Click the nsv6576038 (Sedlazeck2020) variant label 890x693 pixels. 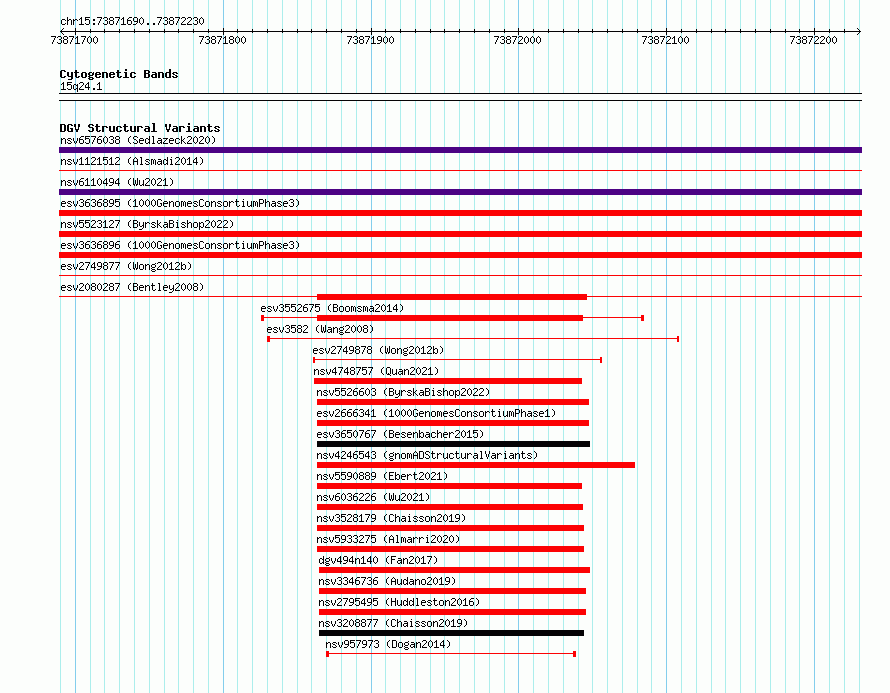138,140
